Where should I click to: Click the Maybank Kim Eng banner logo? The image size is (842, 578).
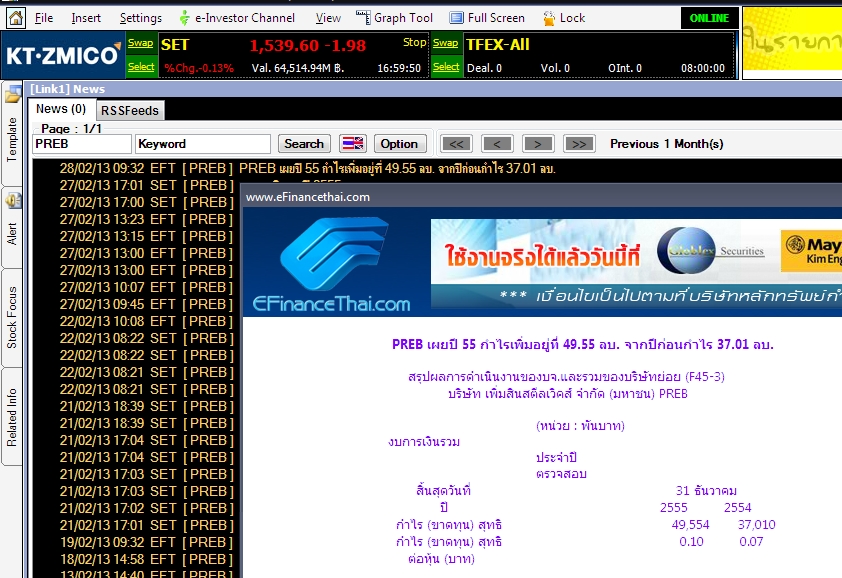point(812,251)
